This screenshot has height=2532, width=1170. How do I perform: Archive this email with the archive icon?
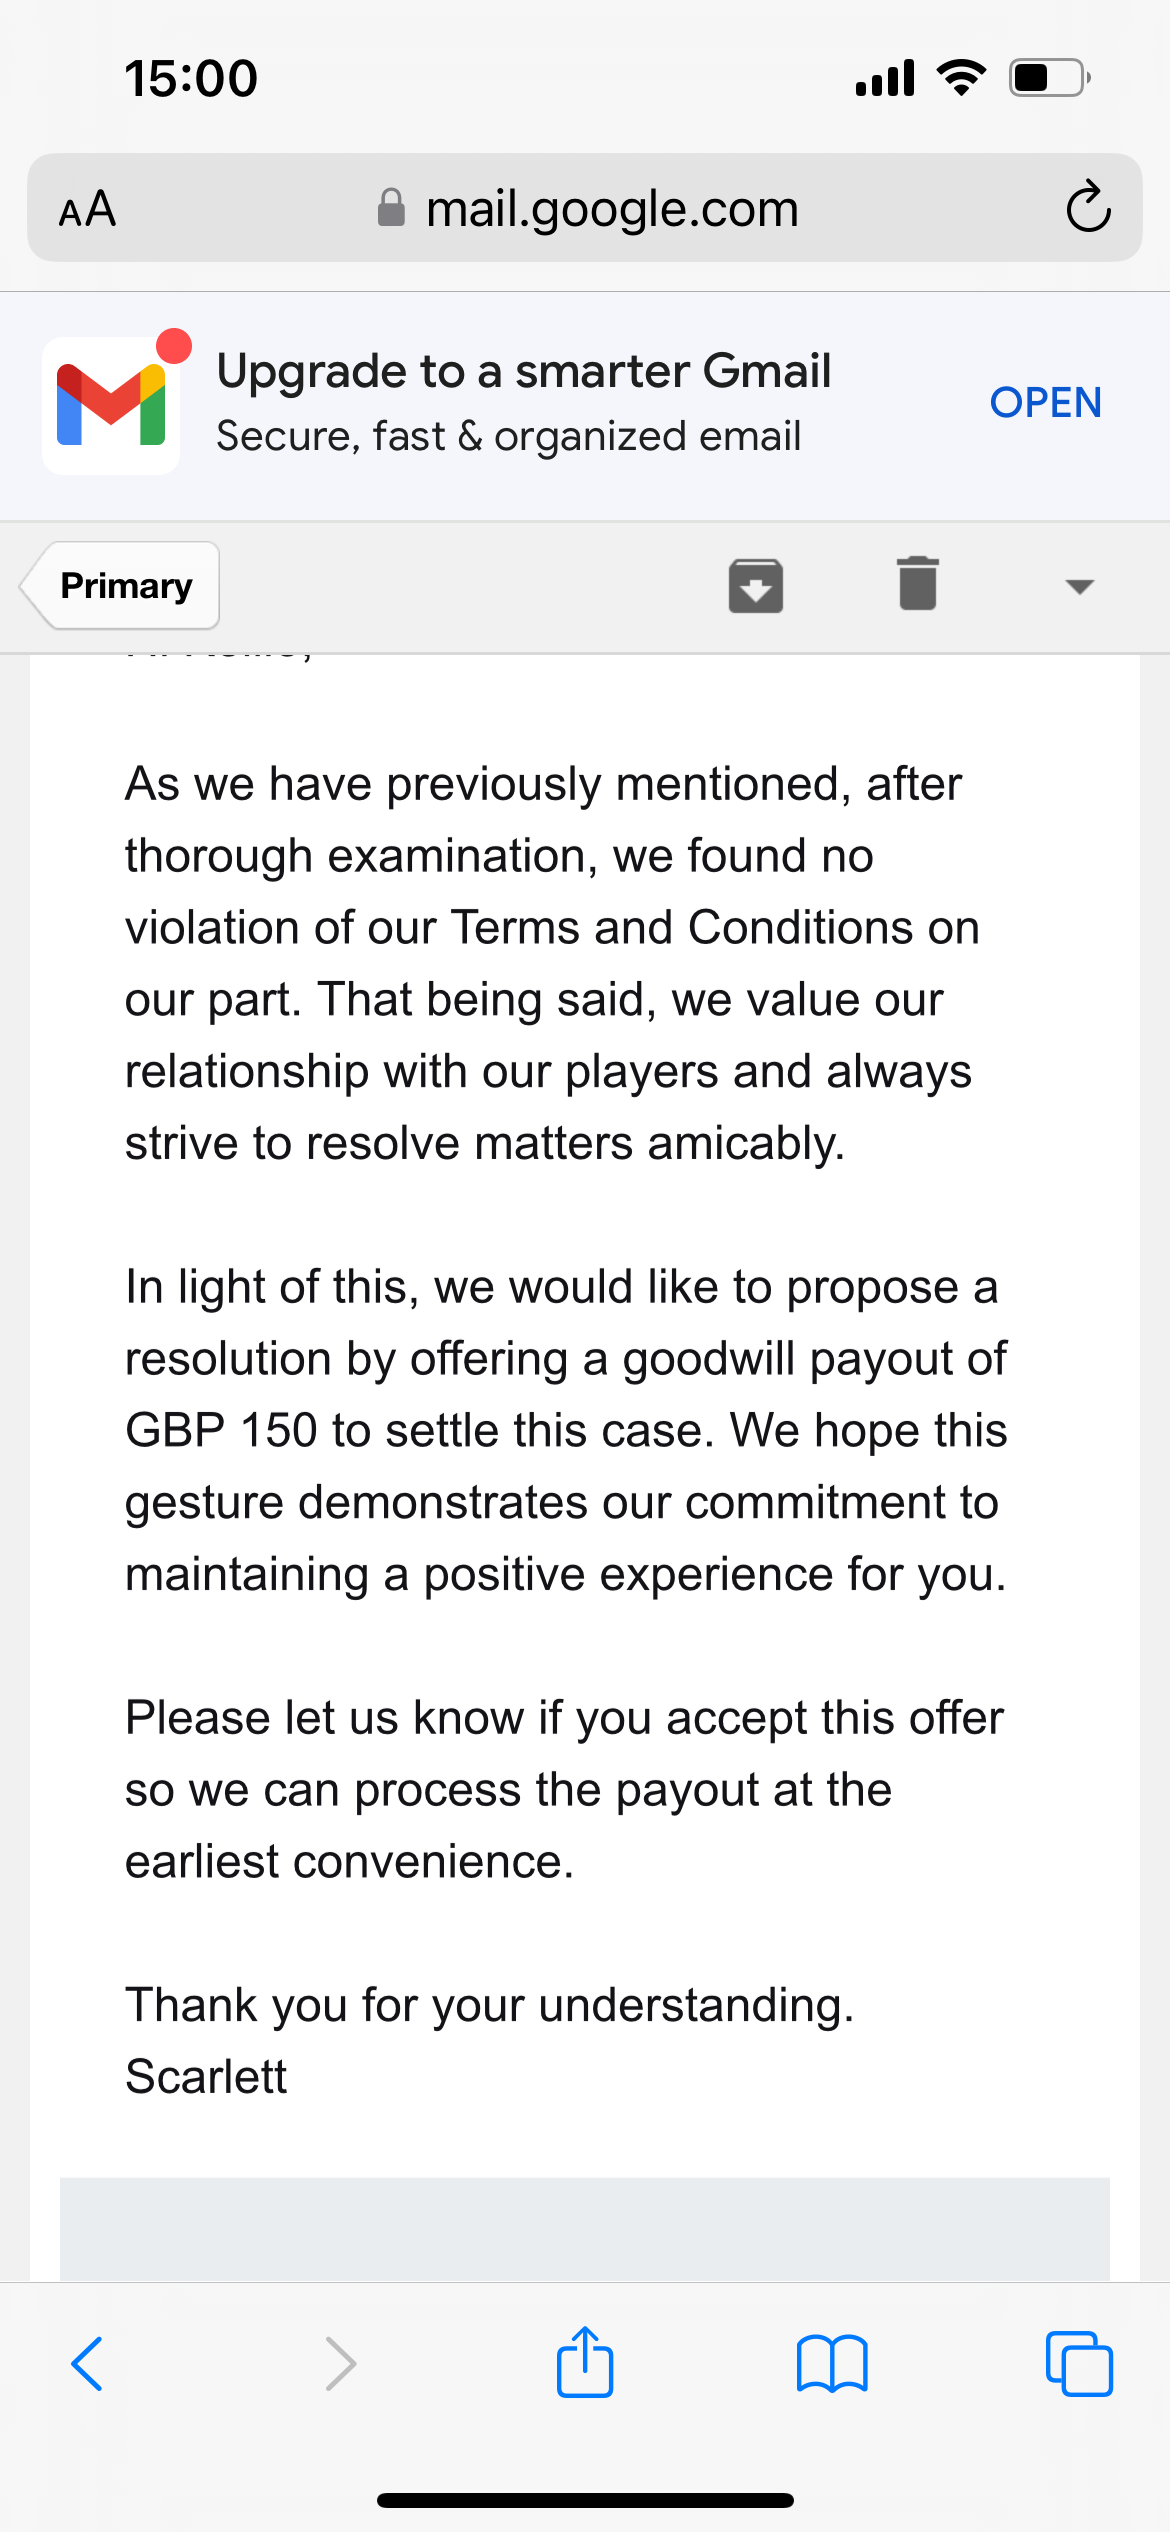(755, 585)
